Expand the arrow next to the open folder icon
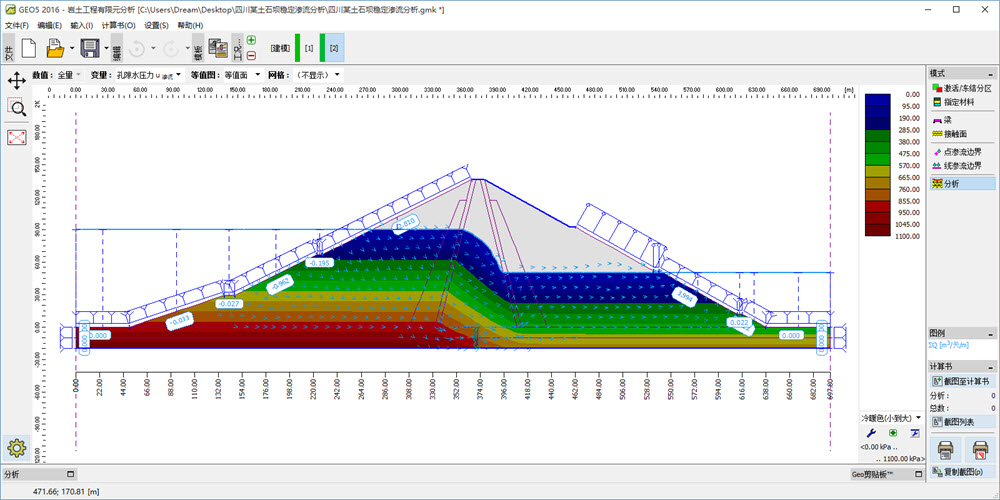Screen dimensions: 1000x500 pyautogui.click(x=71, y=48)
